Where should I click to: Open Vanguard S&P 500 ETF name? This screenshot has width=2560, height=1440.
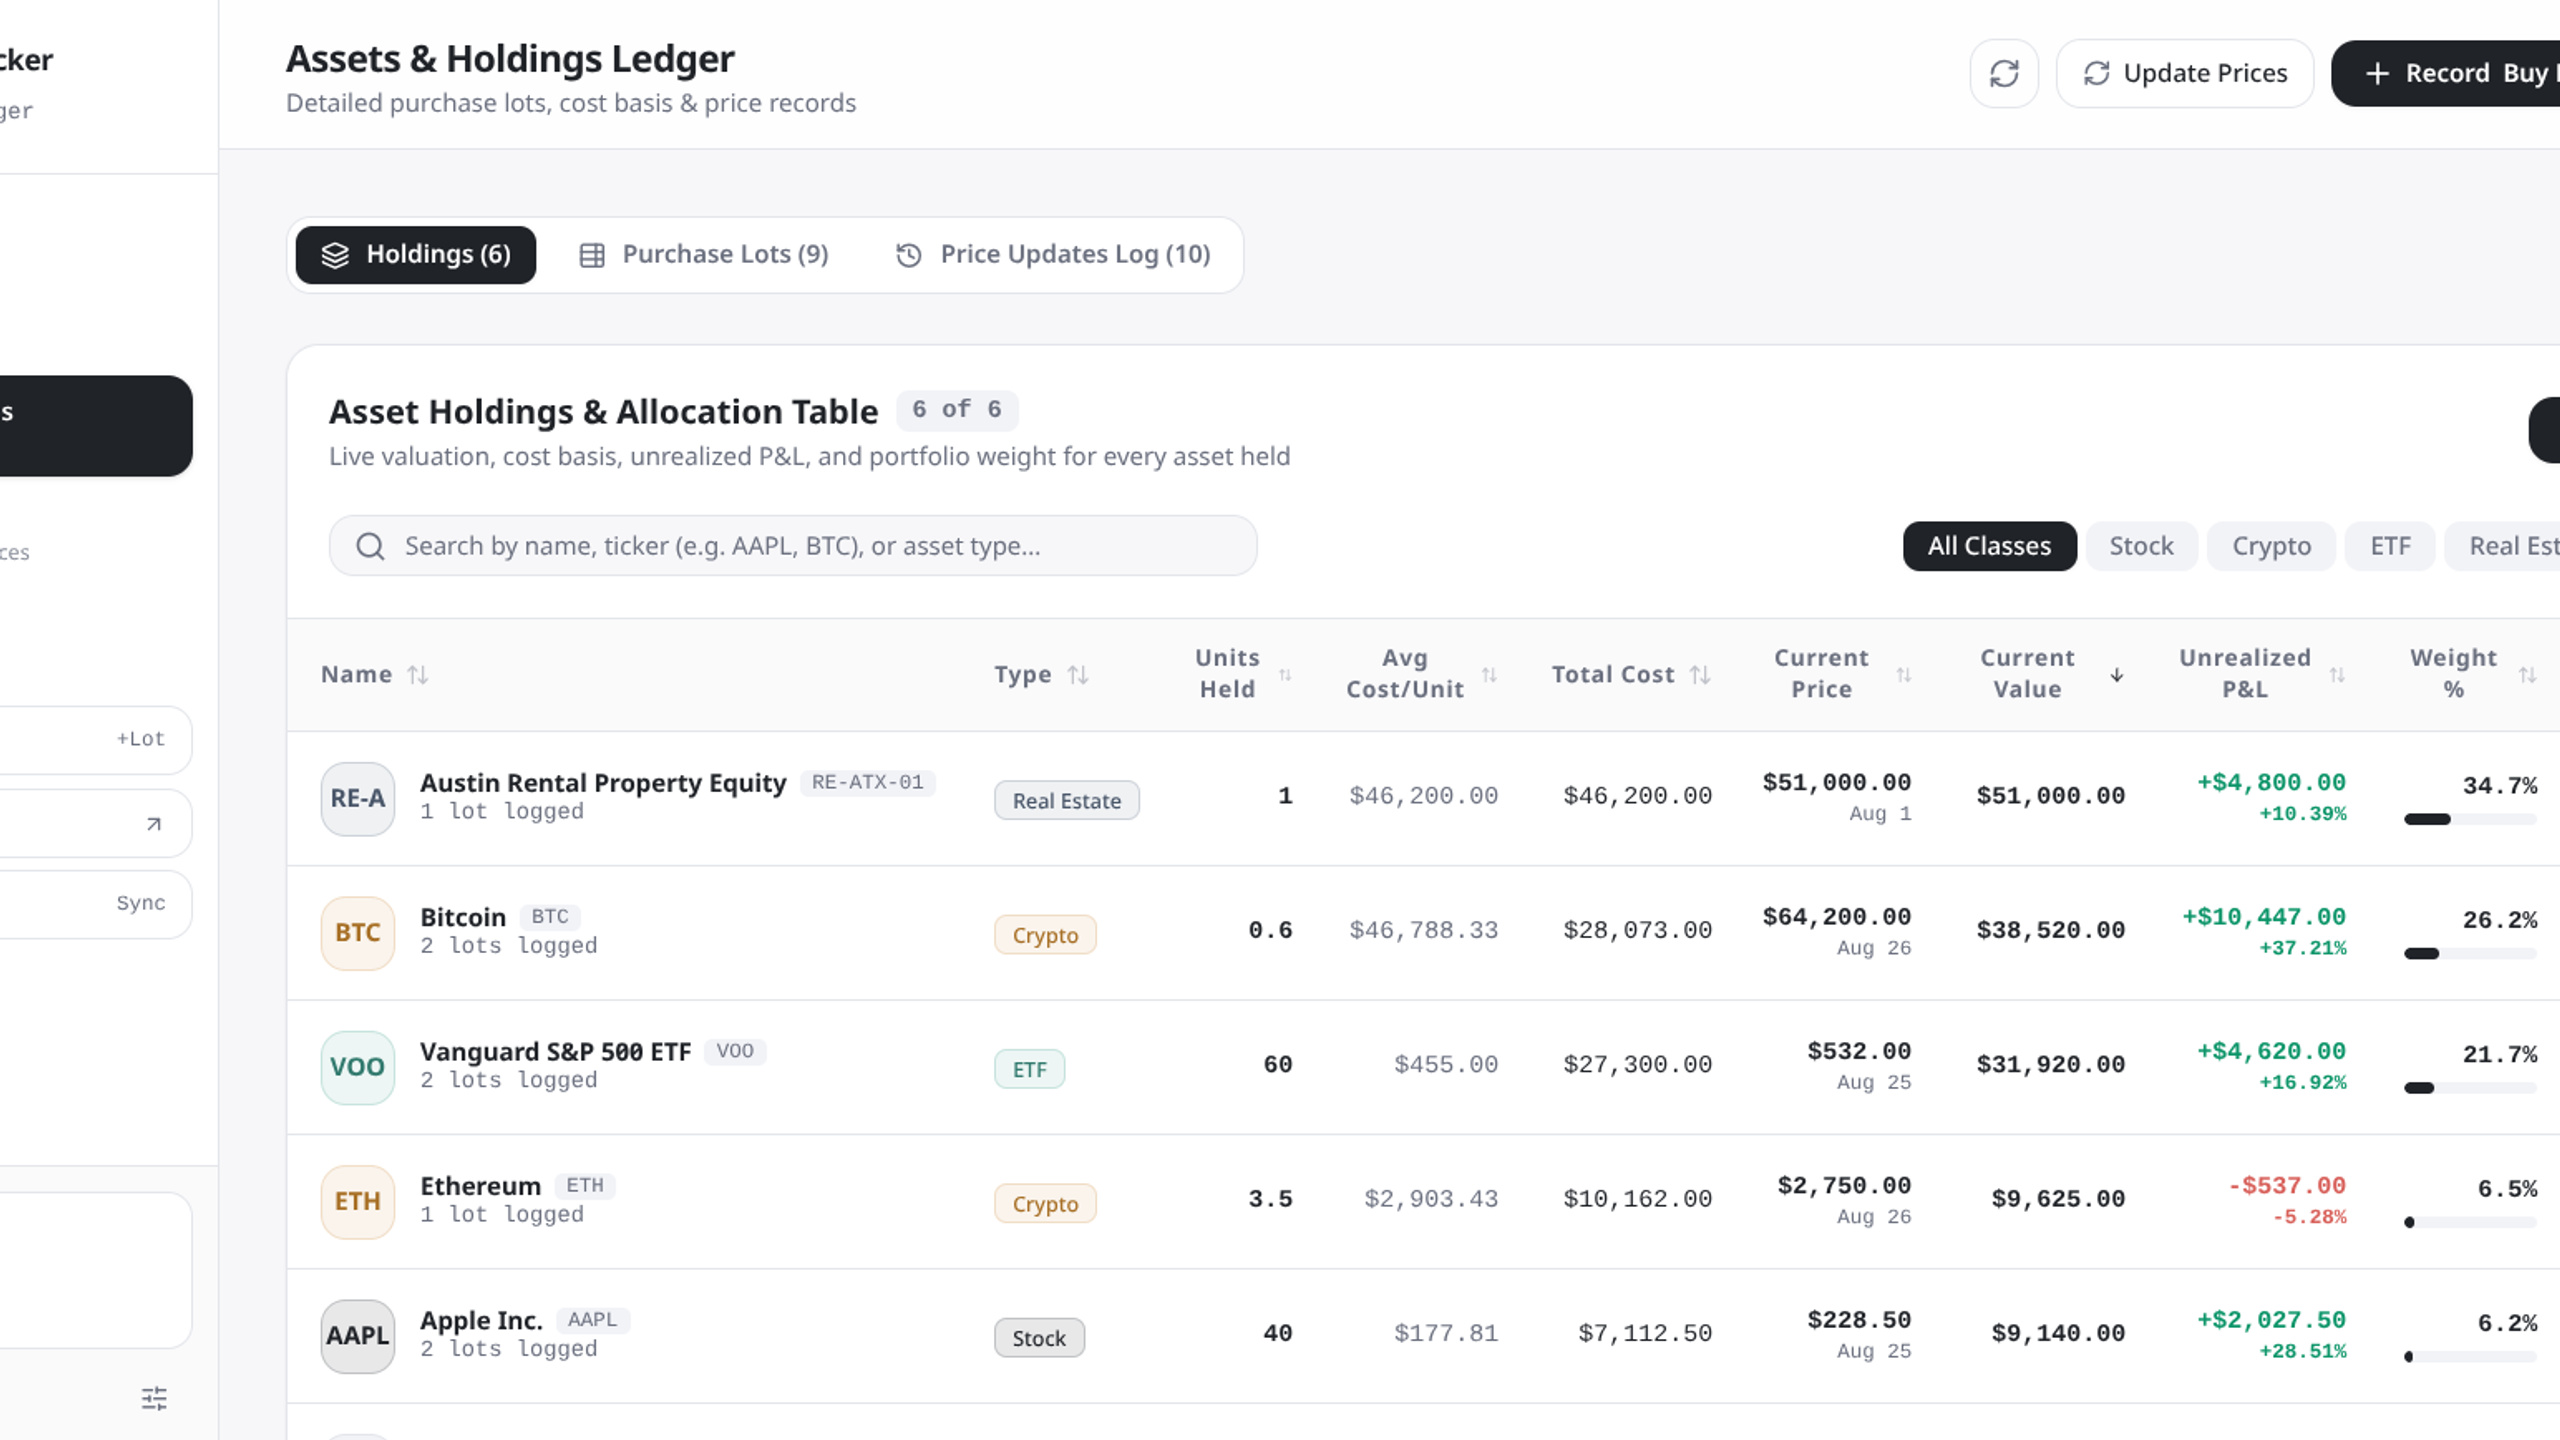coord(555,1051)
